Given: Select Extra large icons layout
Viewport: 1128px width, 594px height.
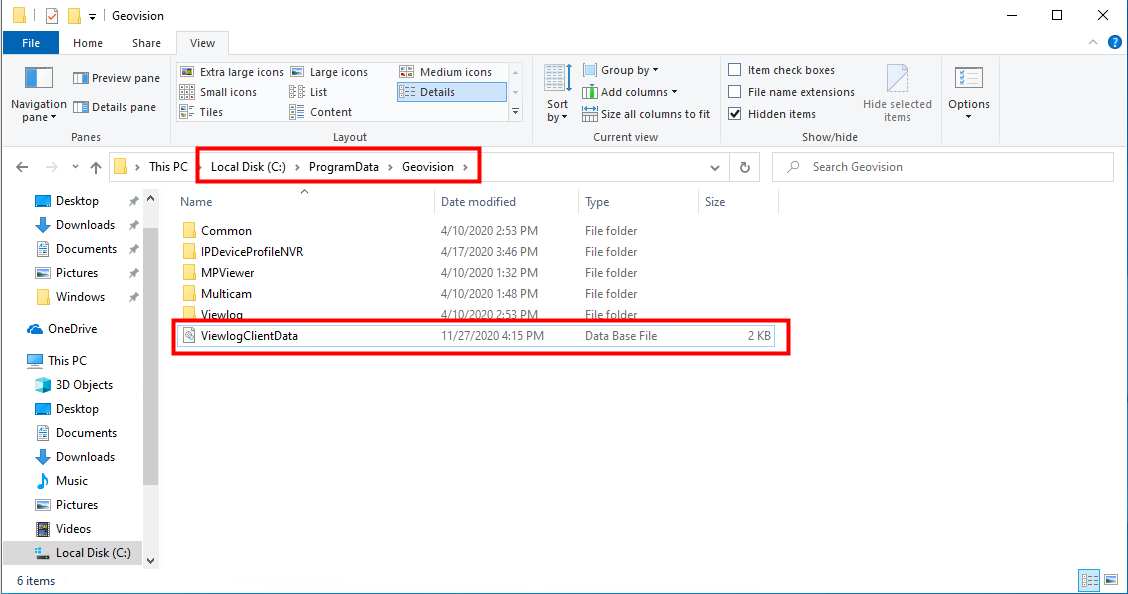Looking at the screenshot, I should coord(232,72).
